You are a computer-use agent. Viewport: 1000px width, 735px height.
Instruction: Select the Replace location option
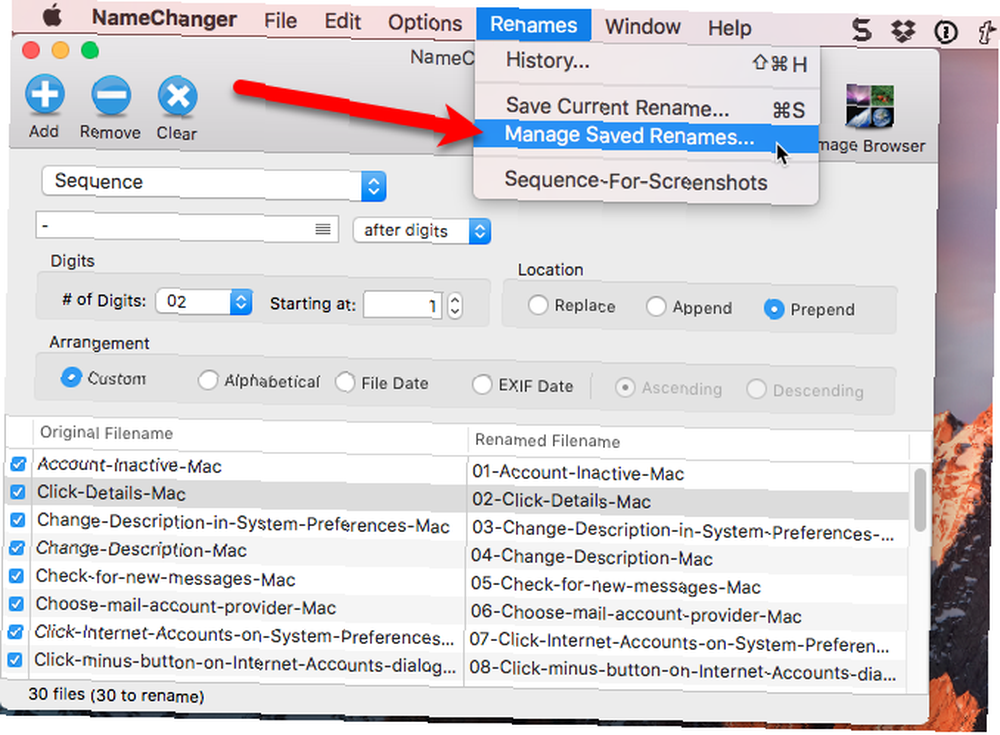tap(538, 305)
